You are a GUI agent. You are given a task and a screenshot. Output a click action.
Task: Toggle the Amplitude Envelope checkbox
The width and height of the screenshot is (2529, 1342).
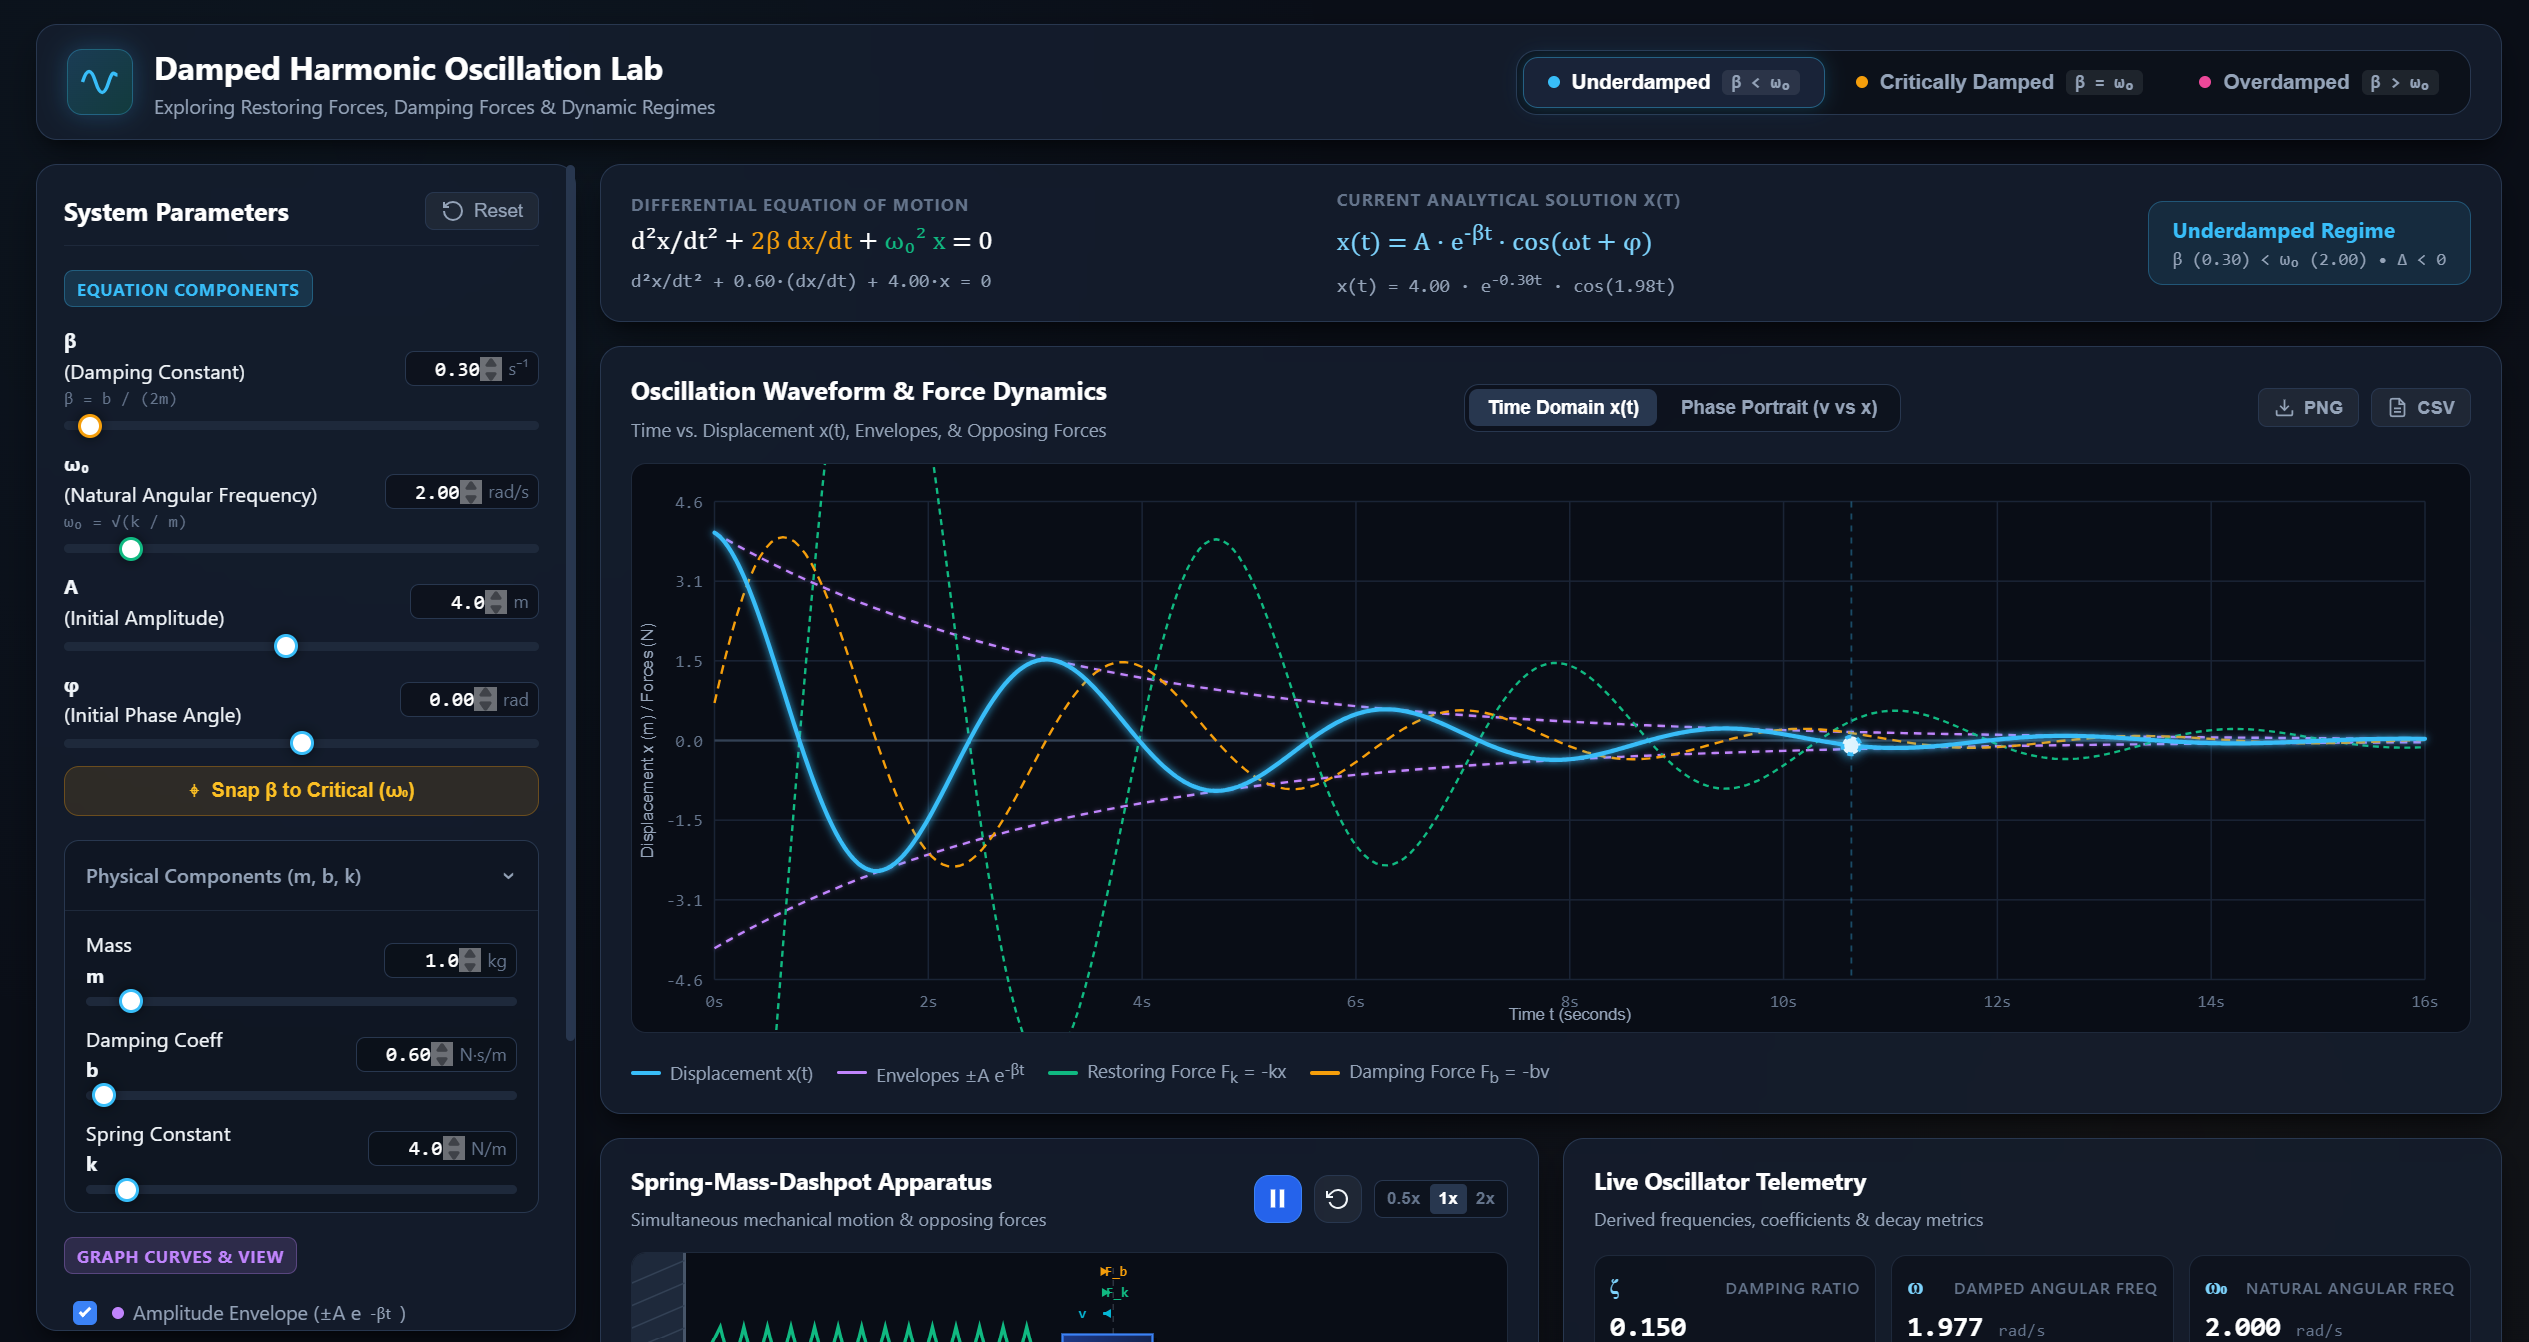coord(86,1313)
